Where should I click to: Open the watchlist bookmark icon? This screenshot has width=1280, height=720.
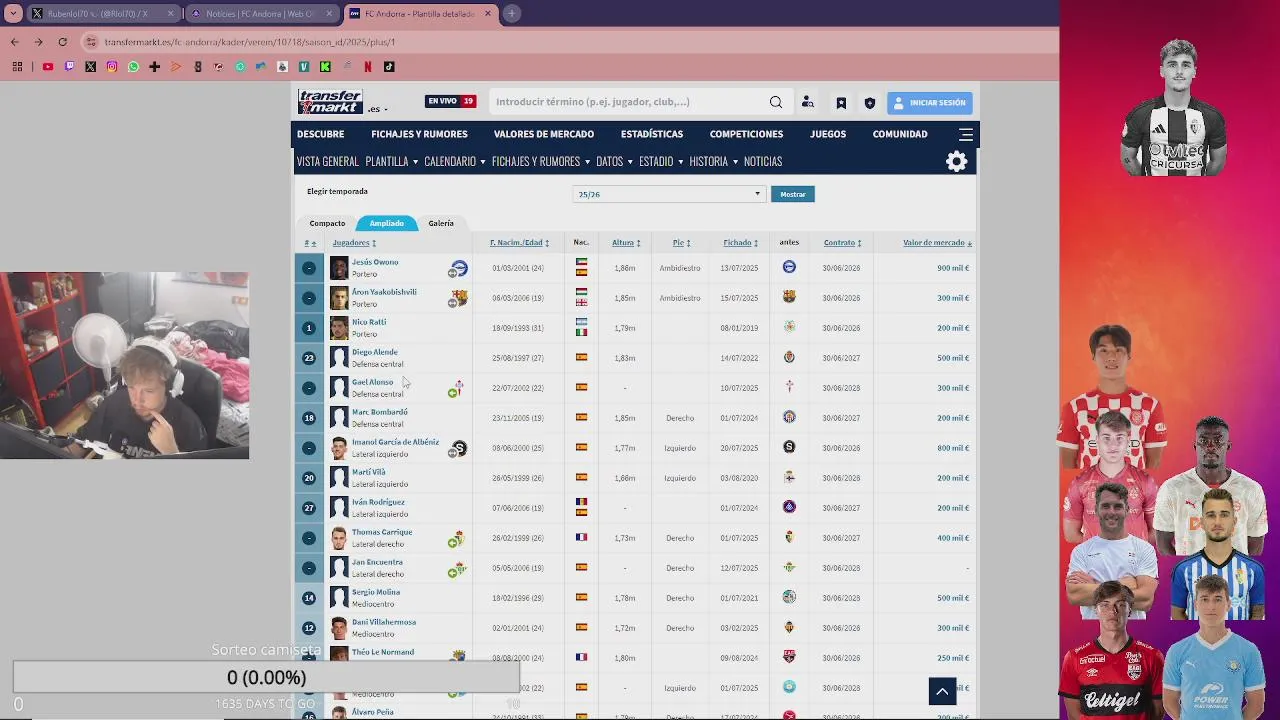(841, 103)
